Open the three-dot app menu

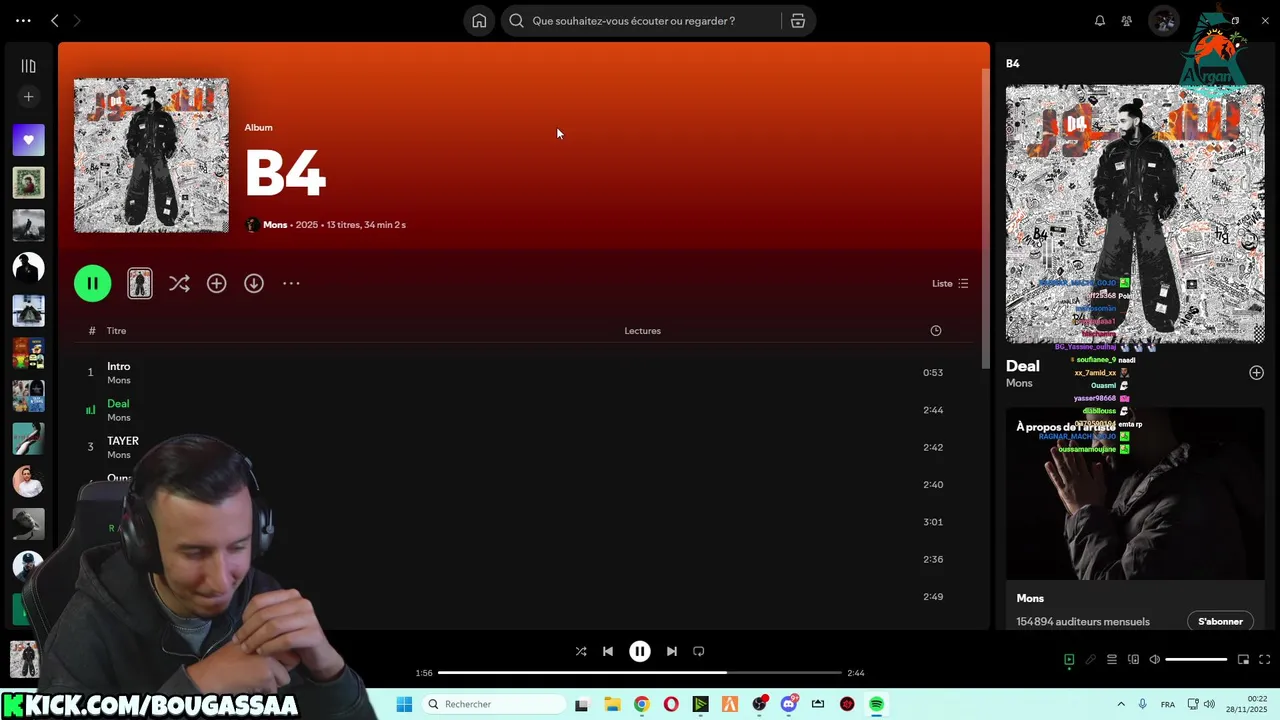(x=23, y=21)
